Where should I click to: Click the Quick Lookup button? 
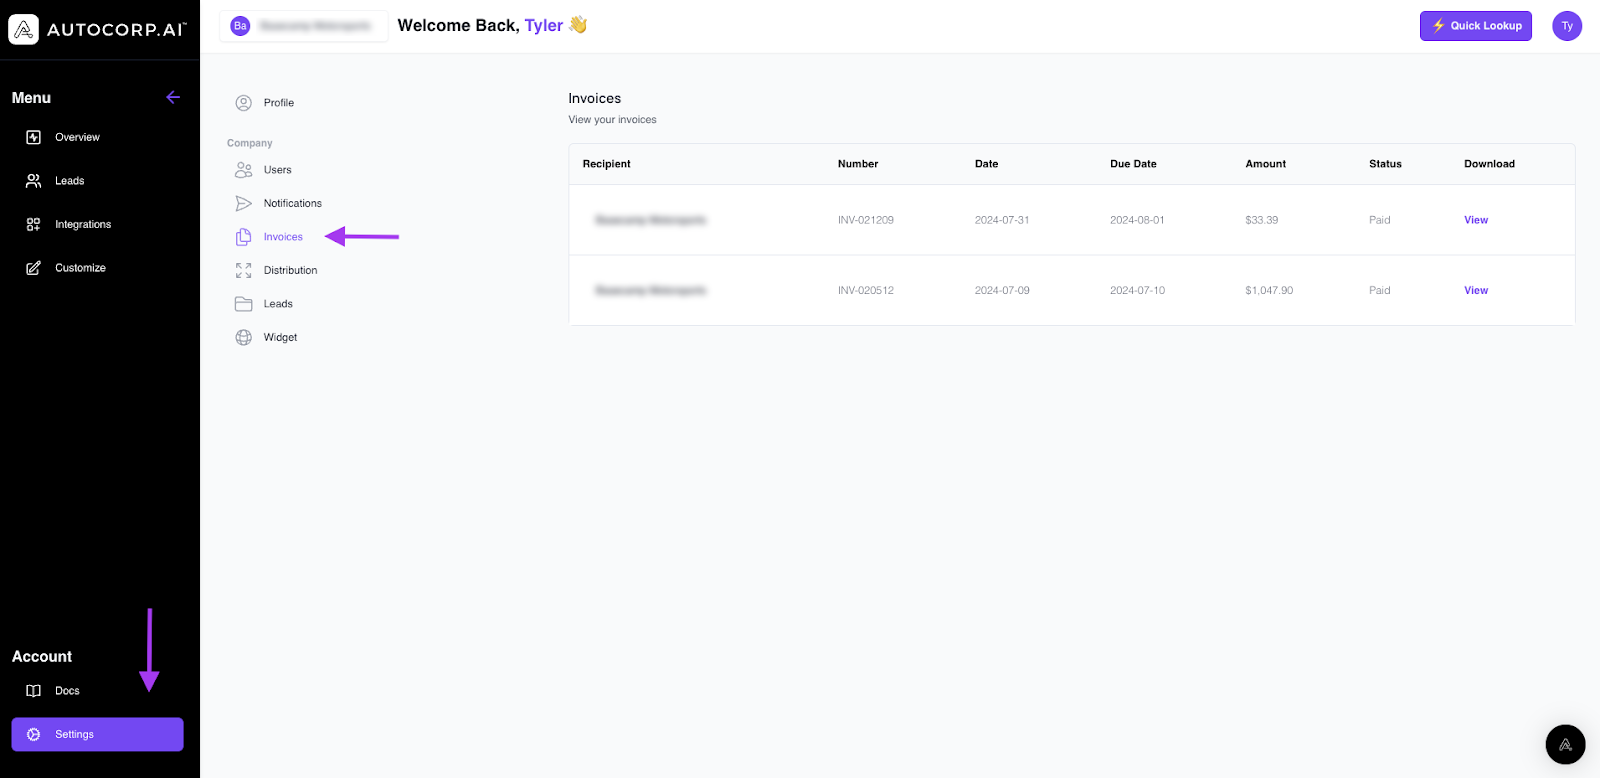click(1475, 26)
